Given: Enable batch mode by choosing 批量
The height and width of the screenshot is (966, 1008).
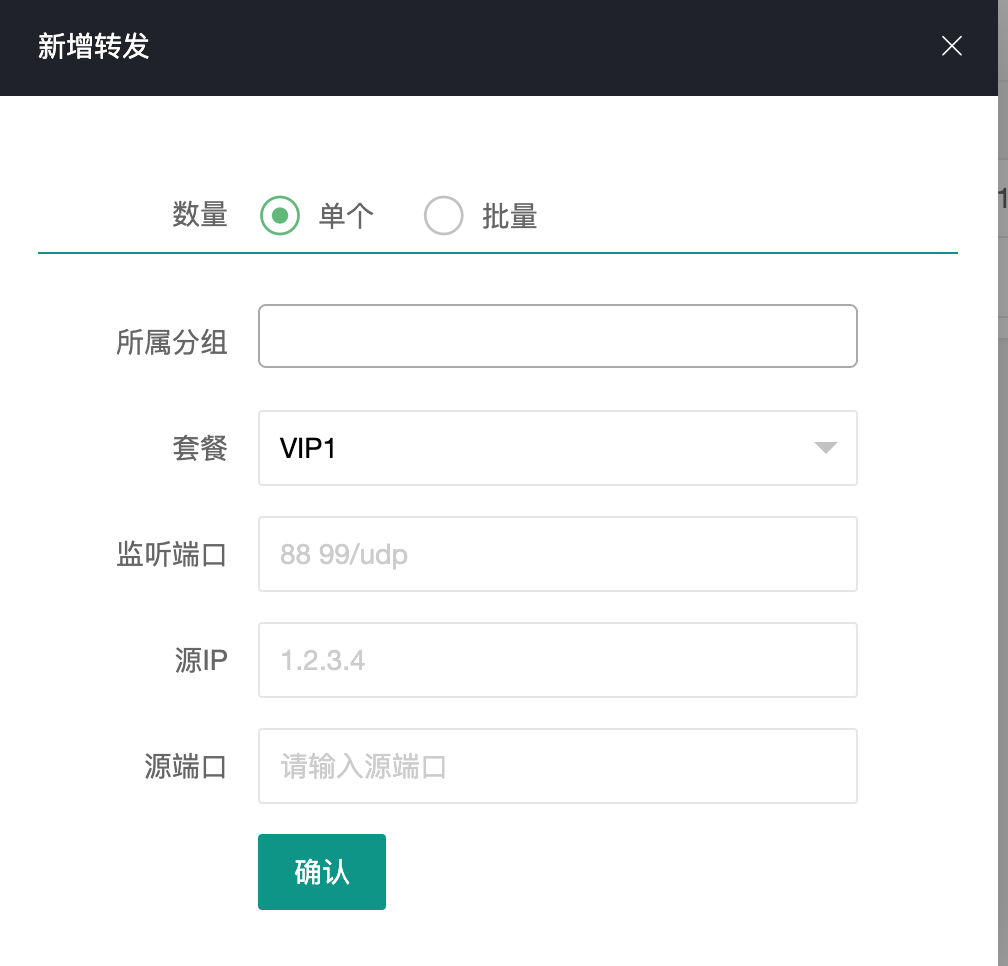Looking at the screenshot, I should point(444,215).
